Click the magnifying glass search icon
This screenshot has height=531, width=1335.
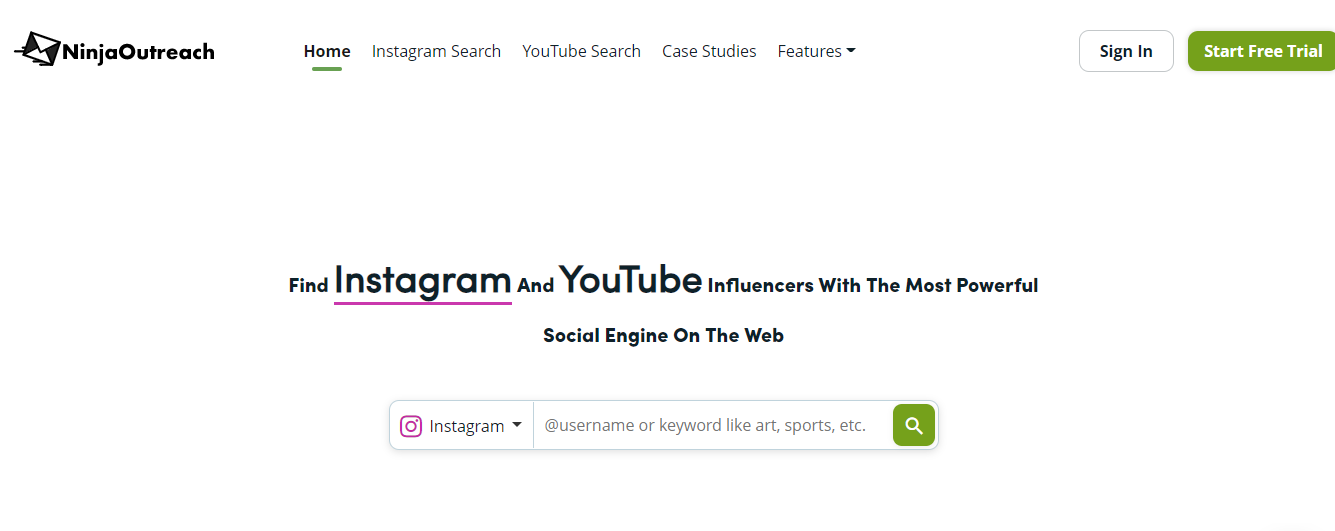[x=914, y=425]
